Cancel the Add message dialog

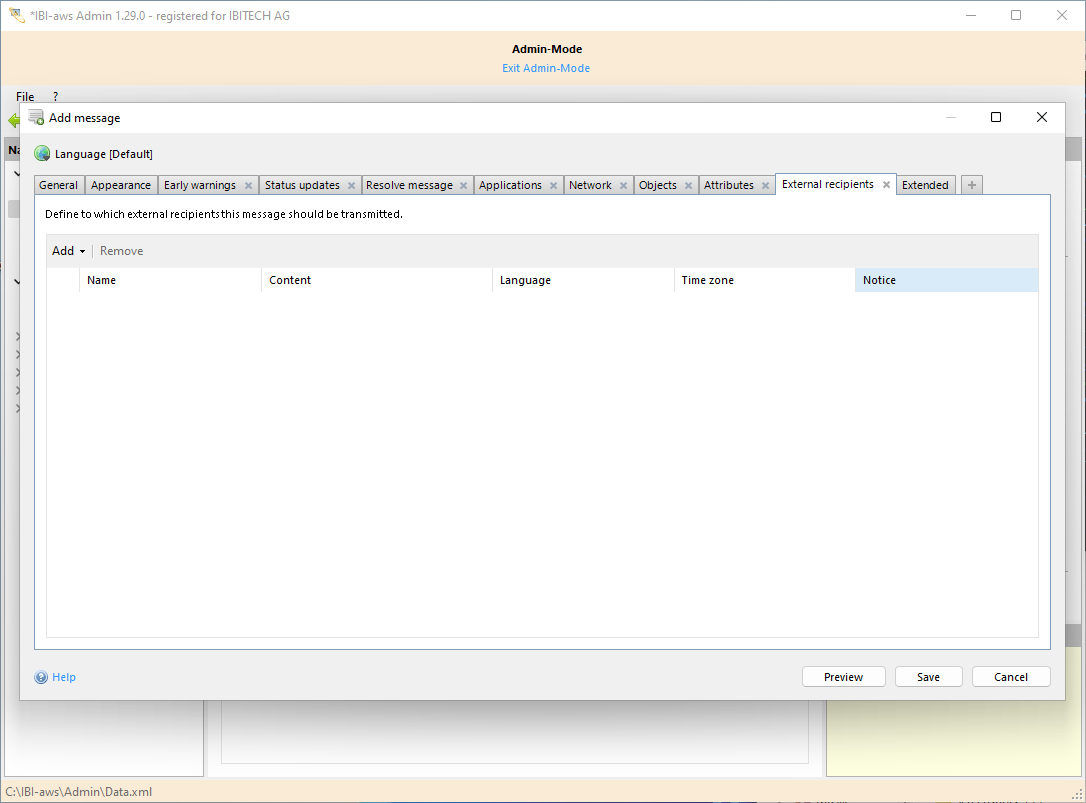pyautogui.click(x=1010, y=677)
